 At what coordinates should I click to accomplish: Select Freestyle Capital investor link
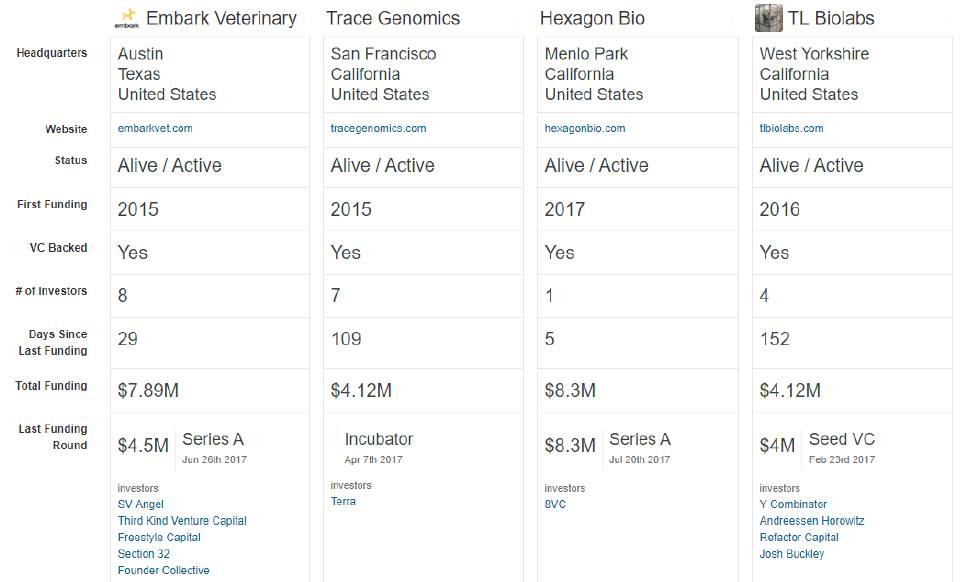(159, 538)
